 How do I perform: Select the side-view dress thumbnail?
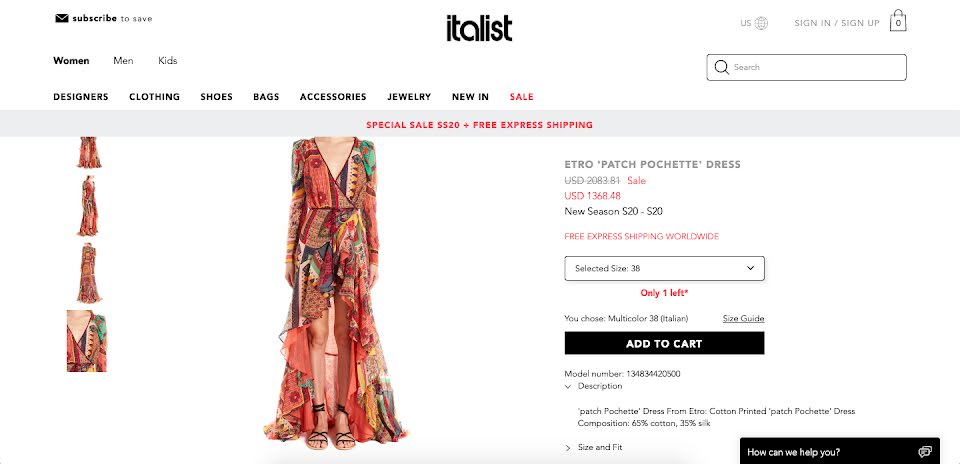click(x=88, y=206)
